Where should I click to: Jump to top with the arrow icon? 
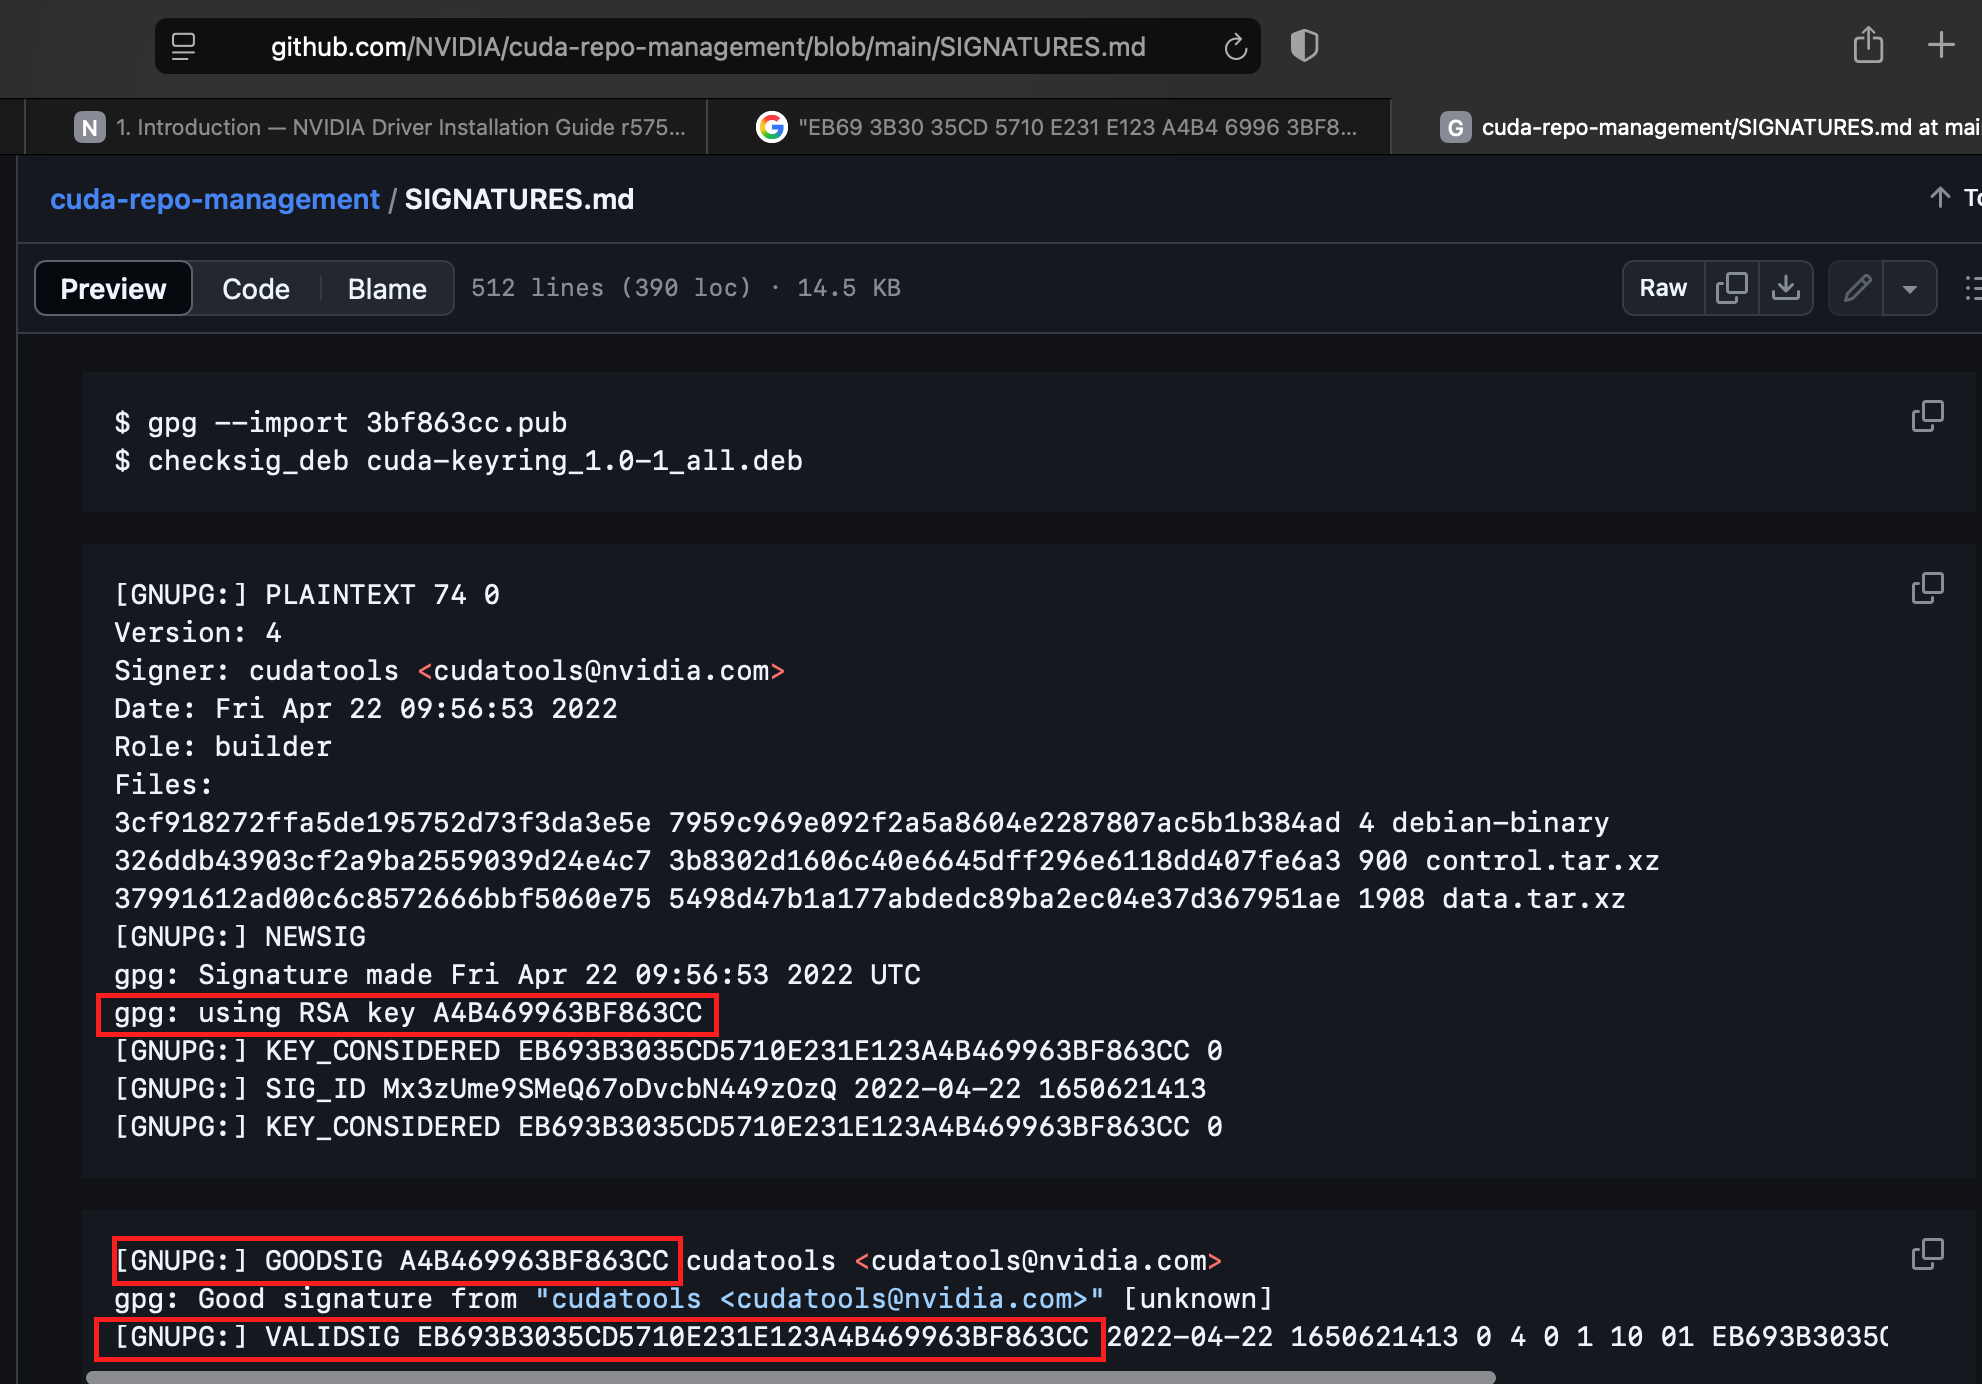(1939, 197)
